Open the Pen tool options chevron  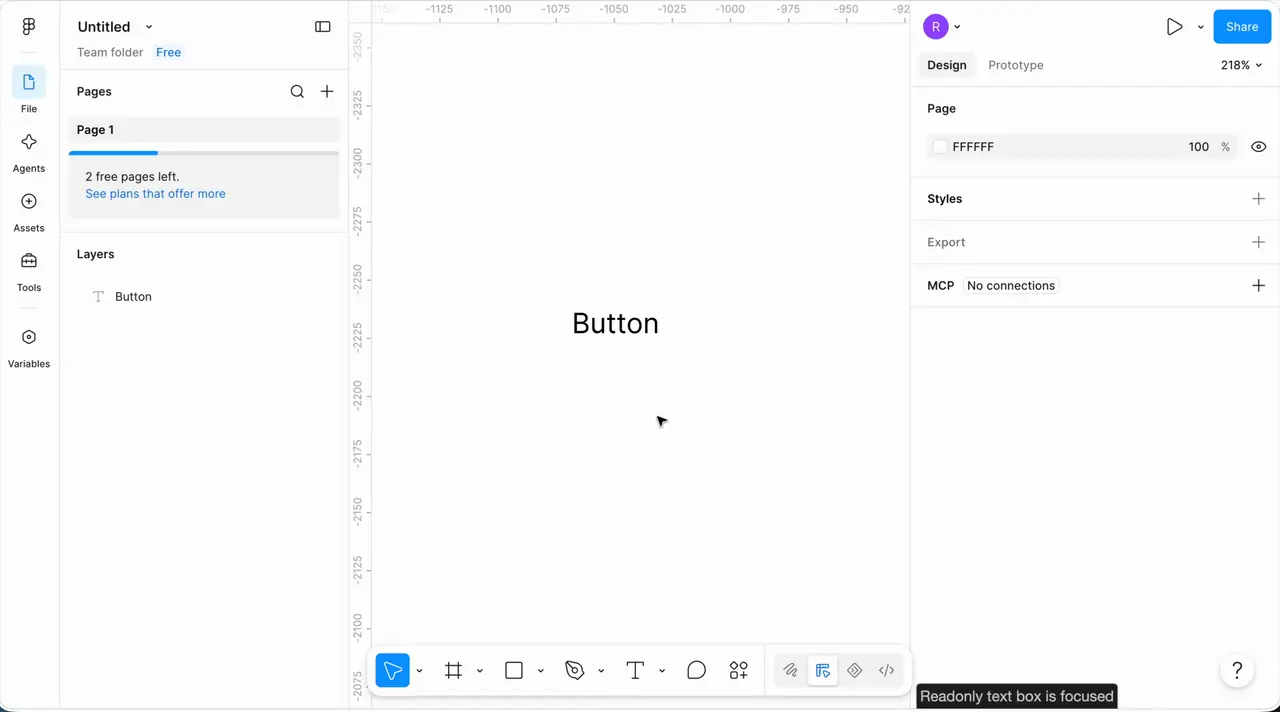click(601, 671)
